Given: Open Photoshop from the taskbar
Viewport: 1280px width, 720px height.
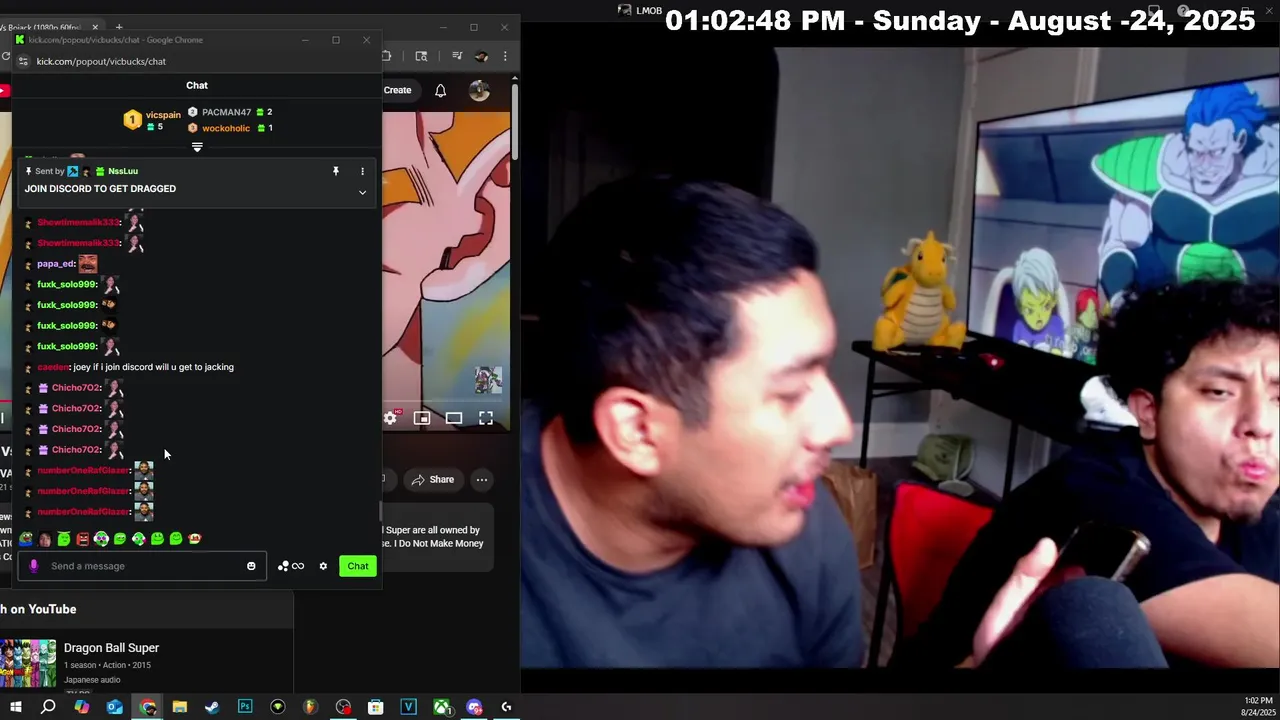Looking at the screenshot, I should coord(245,707).
